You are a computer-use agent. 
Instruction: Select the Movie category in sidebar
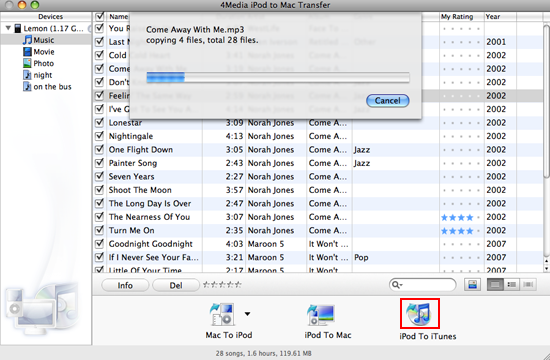click(39, 52)
